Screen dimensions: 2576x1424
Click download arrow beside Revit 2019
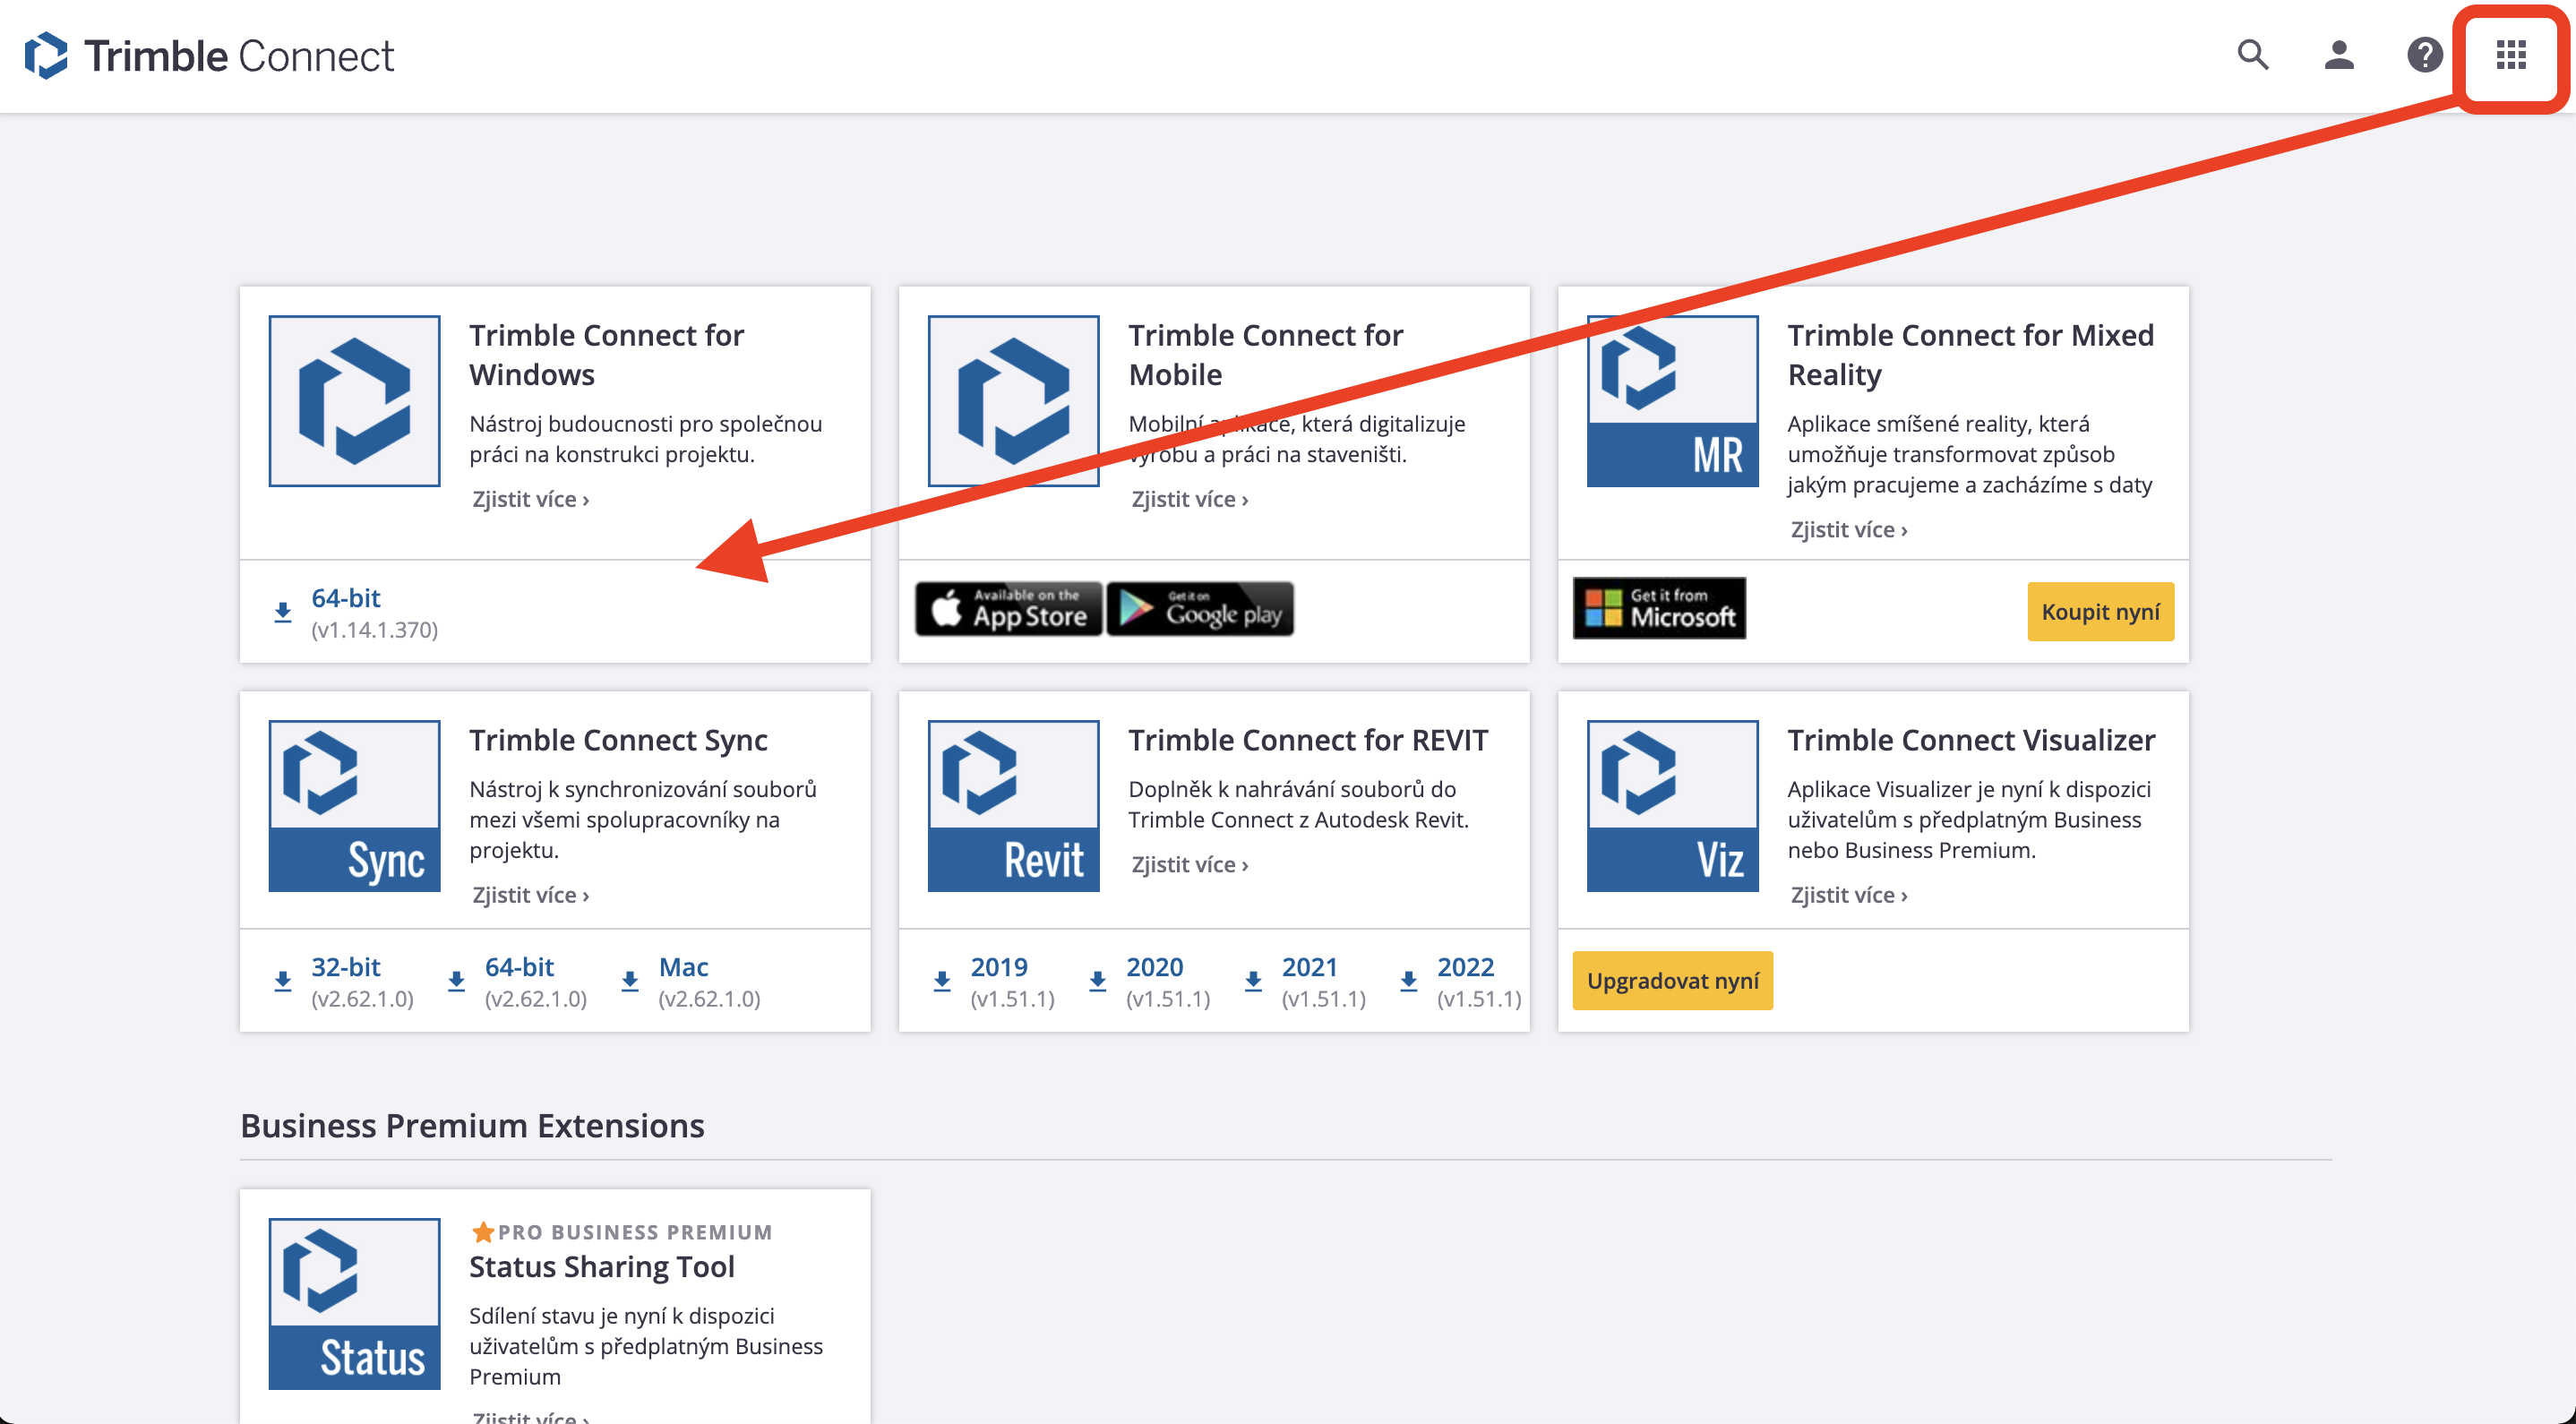[x=942, y=981]
